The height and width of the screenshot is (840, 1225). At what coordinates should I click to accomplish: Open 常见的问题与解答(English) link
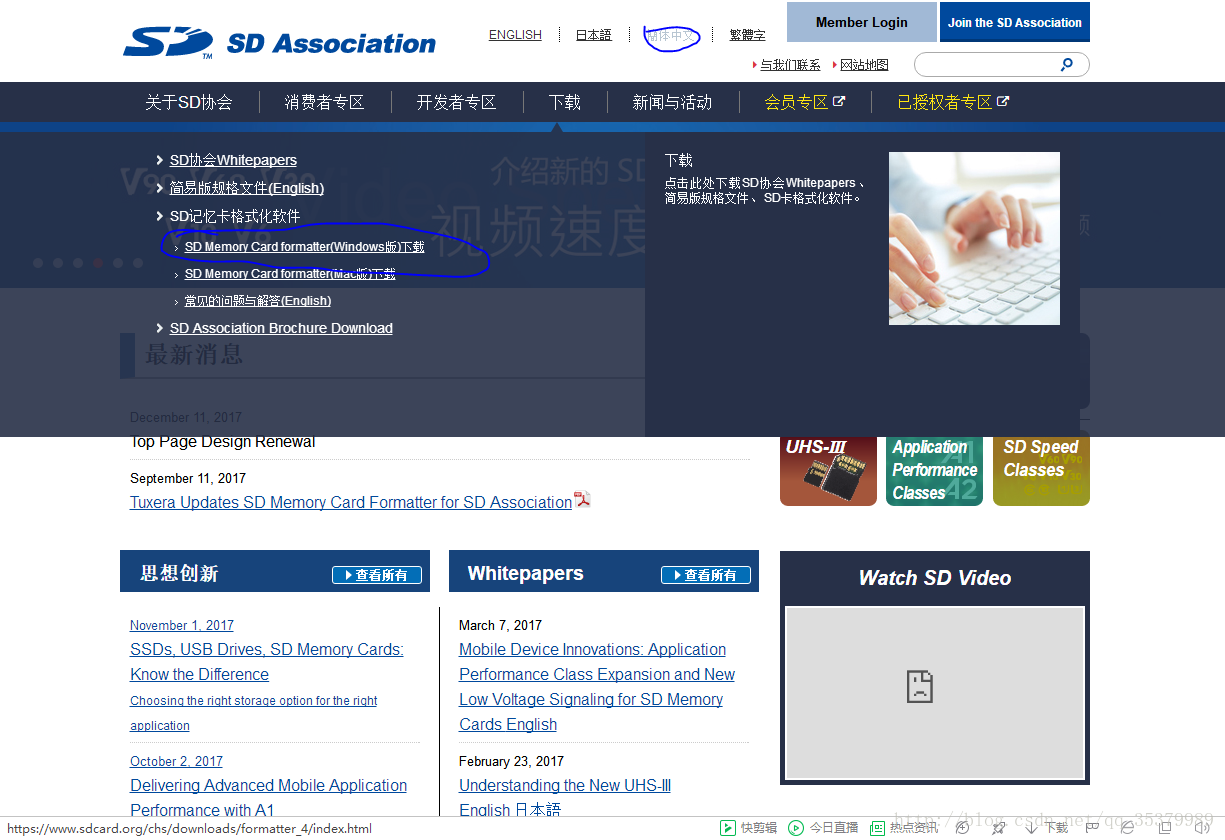pos(257,301)
